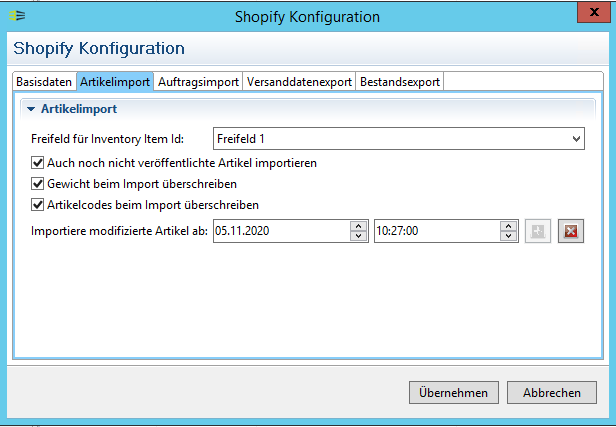This screenshot has width=616, height=427.
Task: Open the Auftragsimport tab
Action: click(198, 82)
